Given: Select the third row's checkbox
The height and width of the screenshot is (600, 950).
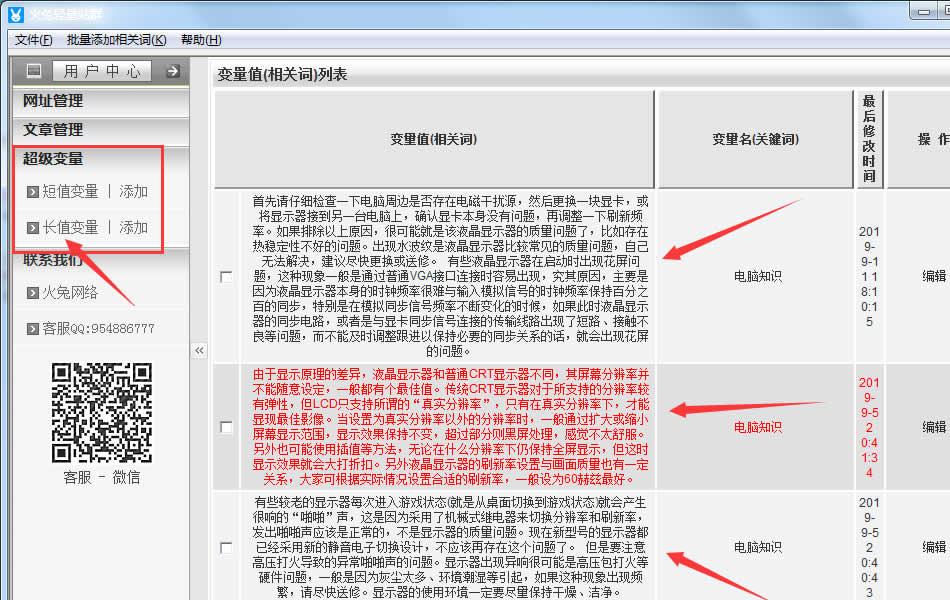Looking at the screenshot, I should [227, 547].
